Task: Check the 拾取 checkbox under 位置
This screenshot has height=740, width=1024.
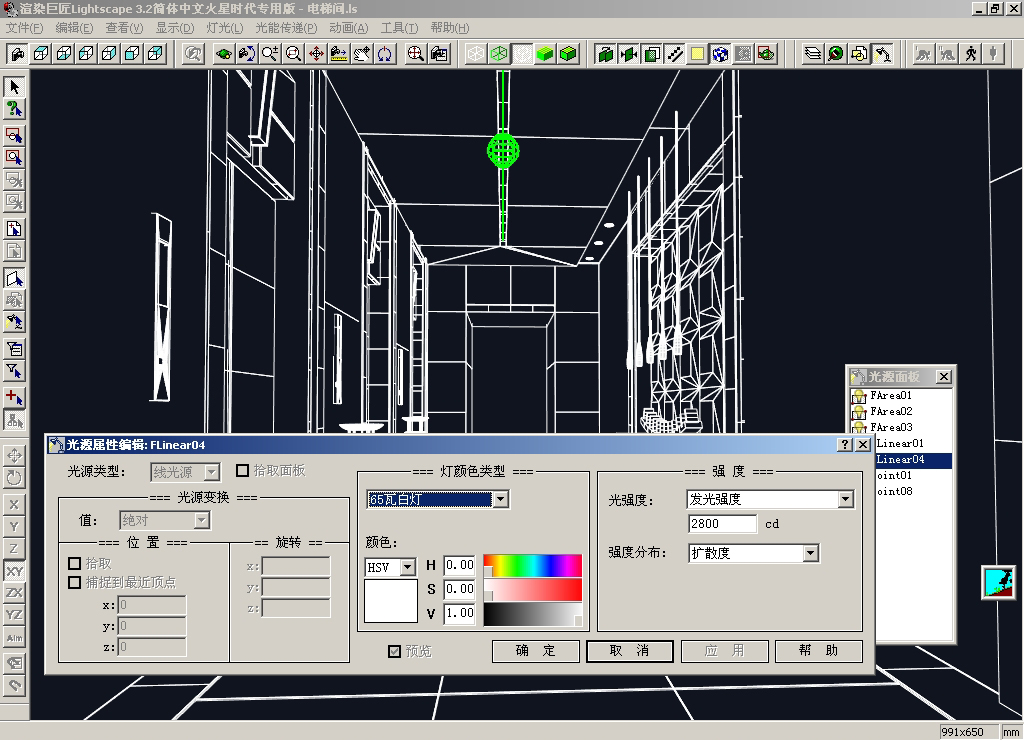Action: tap(74, 564)
